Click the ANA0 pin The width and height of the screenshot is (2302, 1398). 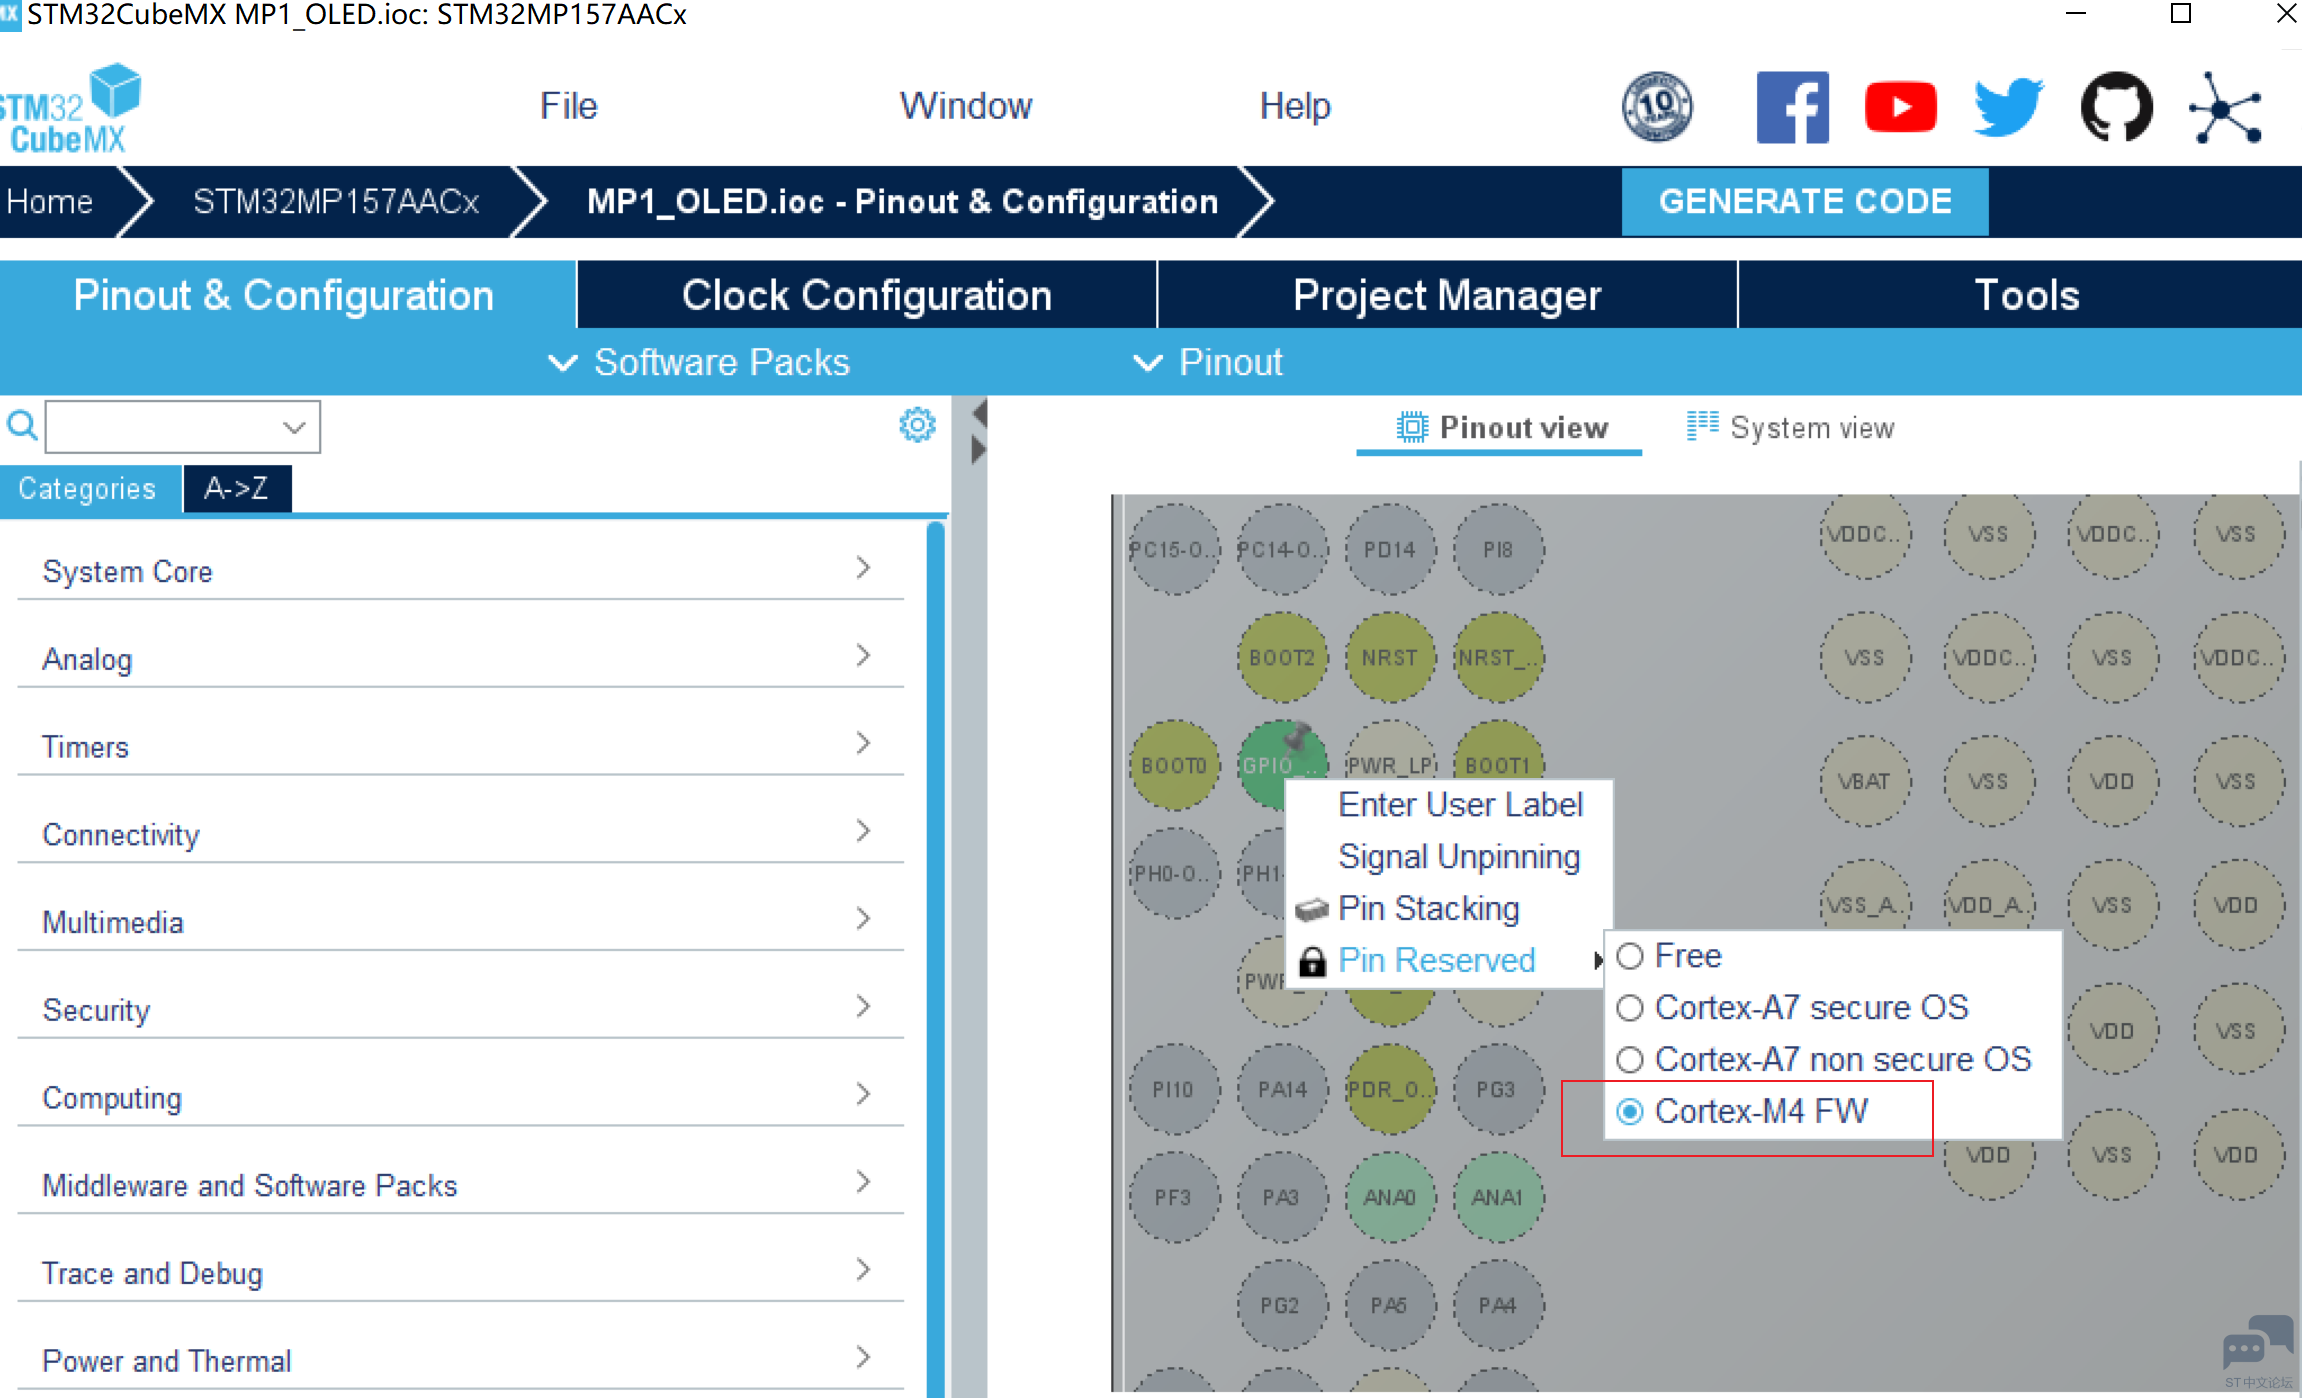(1390, 1197)
